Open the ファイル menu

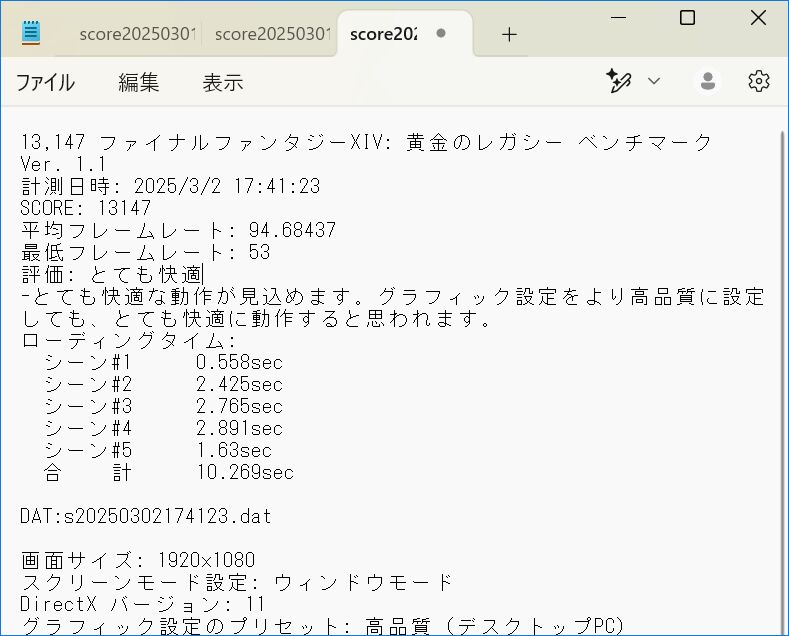tap(45, 83)
